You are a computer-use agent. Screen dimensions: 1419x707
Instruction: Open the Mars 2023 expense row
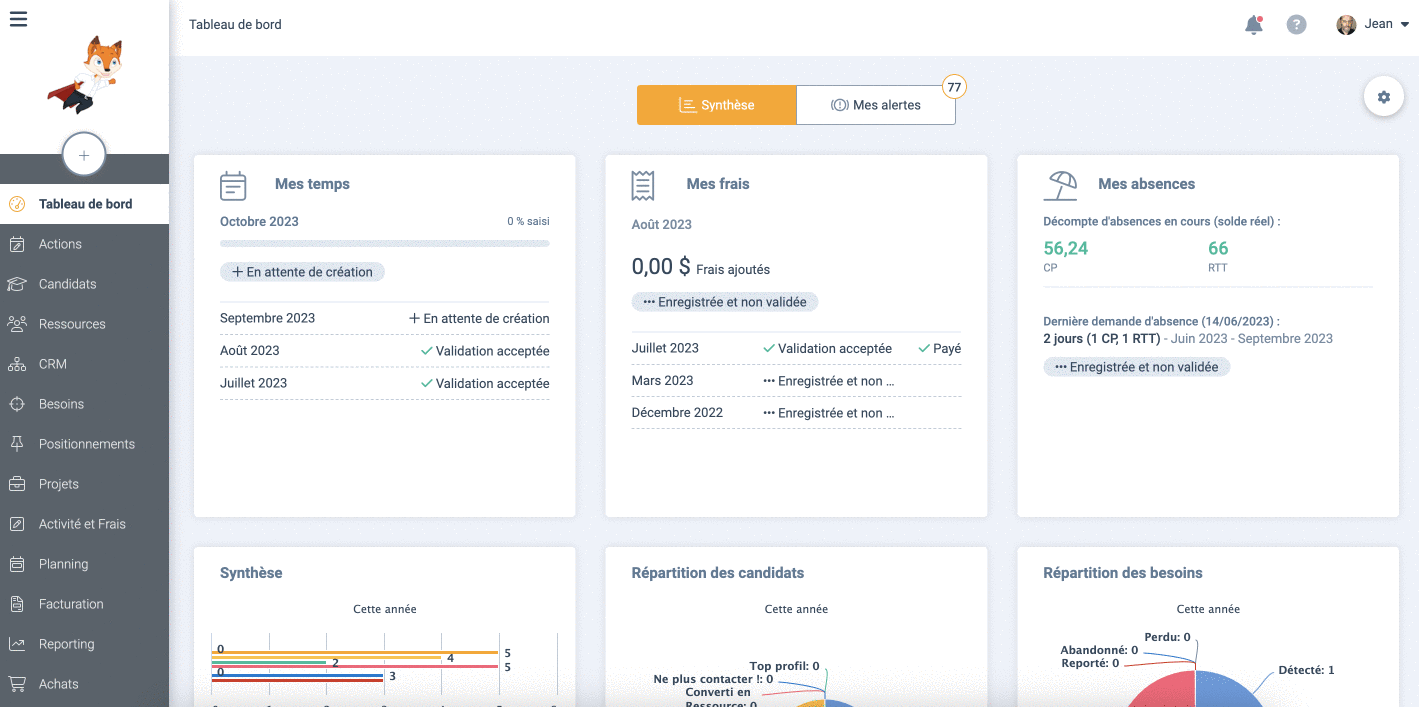796,380
